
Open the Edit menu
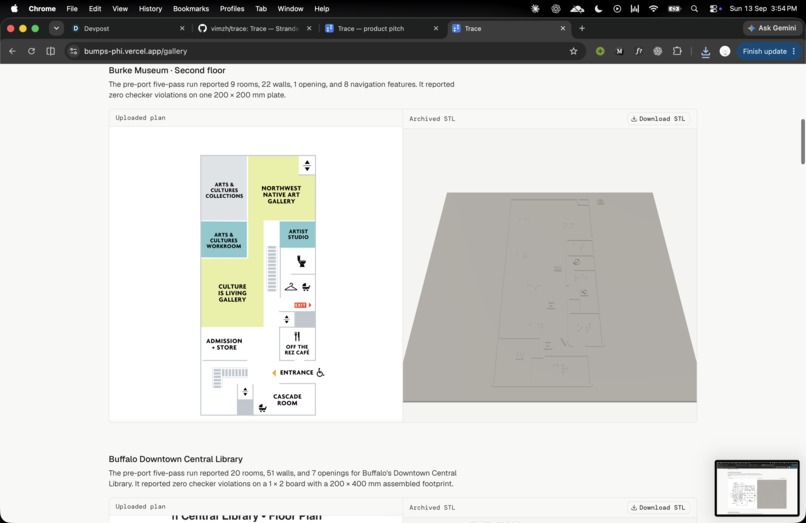click(95, 9)
